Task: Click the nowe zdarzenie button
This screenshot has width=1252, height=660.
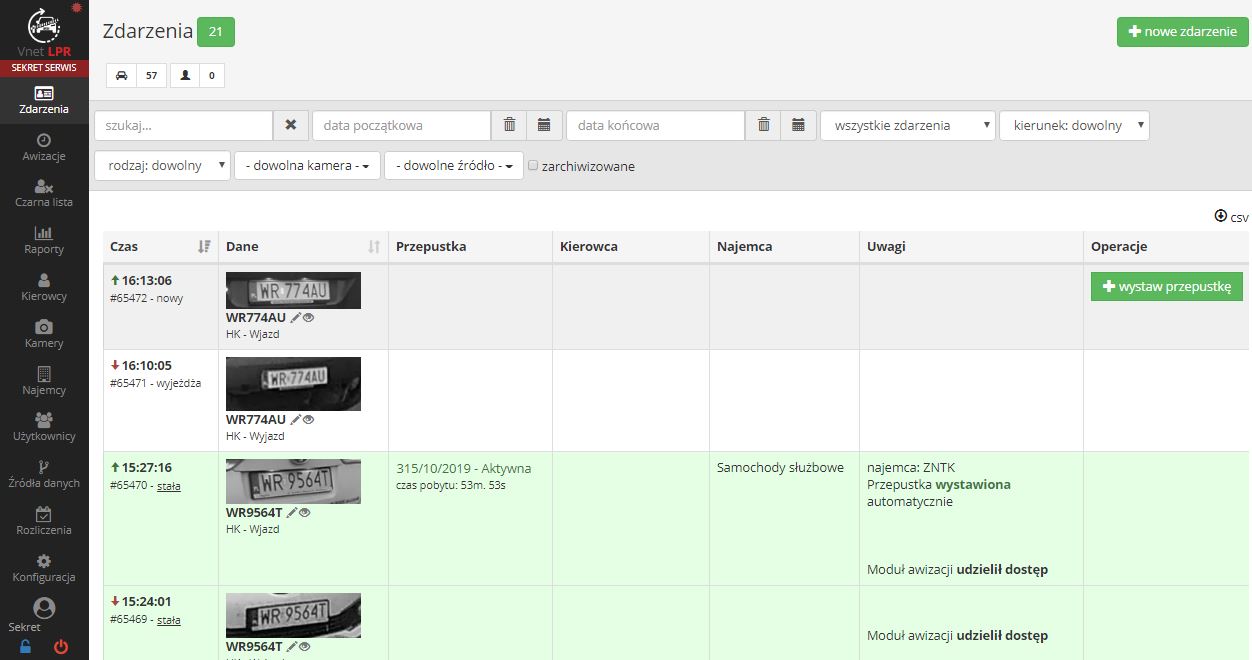Action: click(x=1183, y=32)
